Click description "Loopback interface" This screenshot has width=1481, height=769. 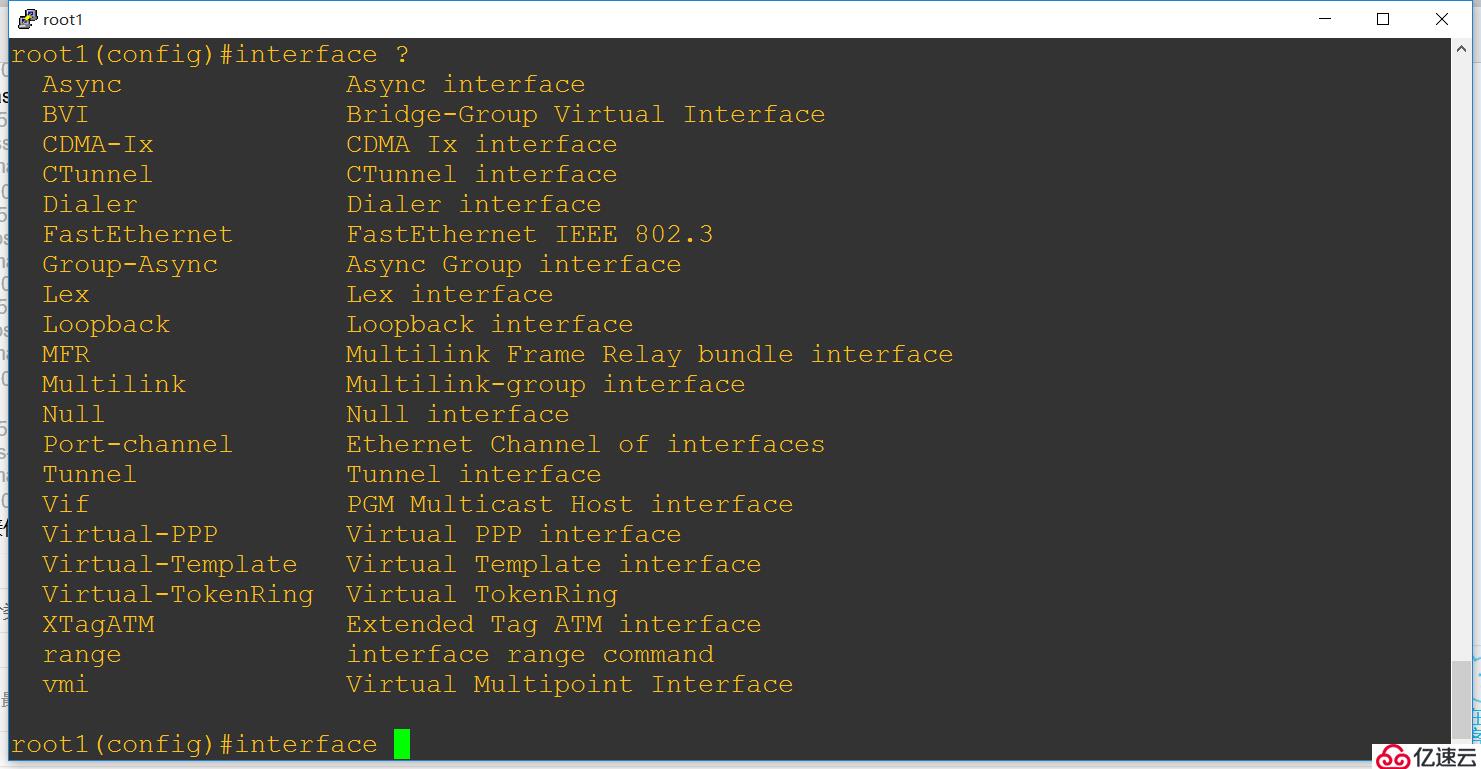490,325
